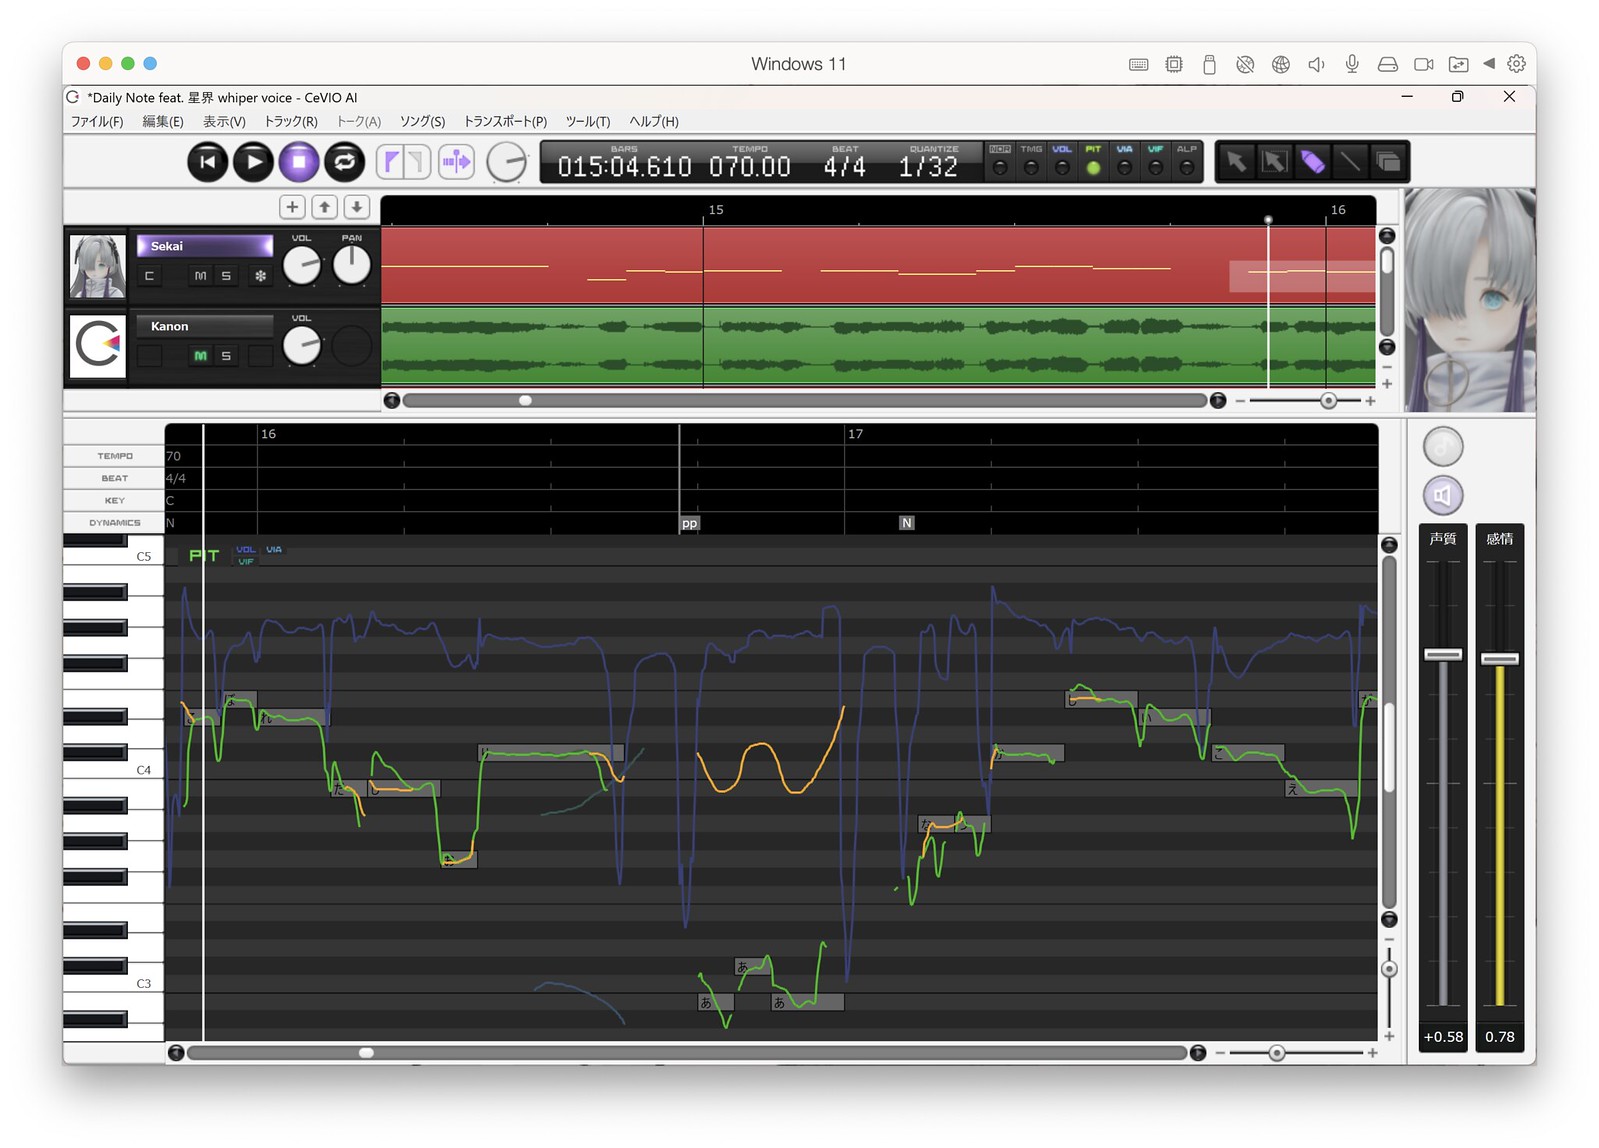Screen dimensions: 1599x1148
Task: Open the トラック(R) menu
Action: (291, 121)
